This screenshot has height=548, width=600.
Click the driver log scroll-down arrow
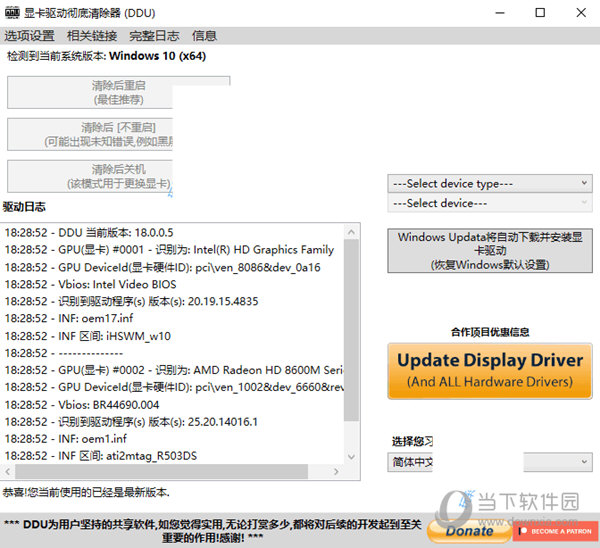point(351,457)
